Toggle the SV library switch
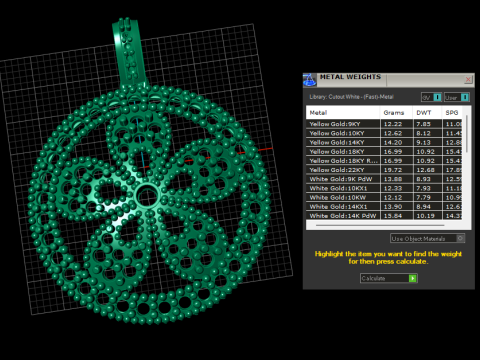 click(x=431, y=97)
